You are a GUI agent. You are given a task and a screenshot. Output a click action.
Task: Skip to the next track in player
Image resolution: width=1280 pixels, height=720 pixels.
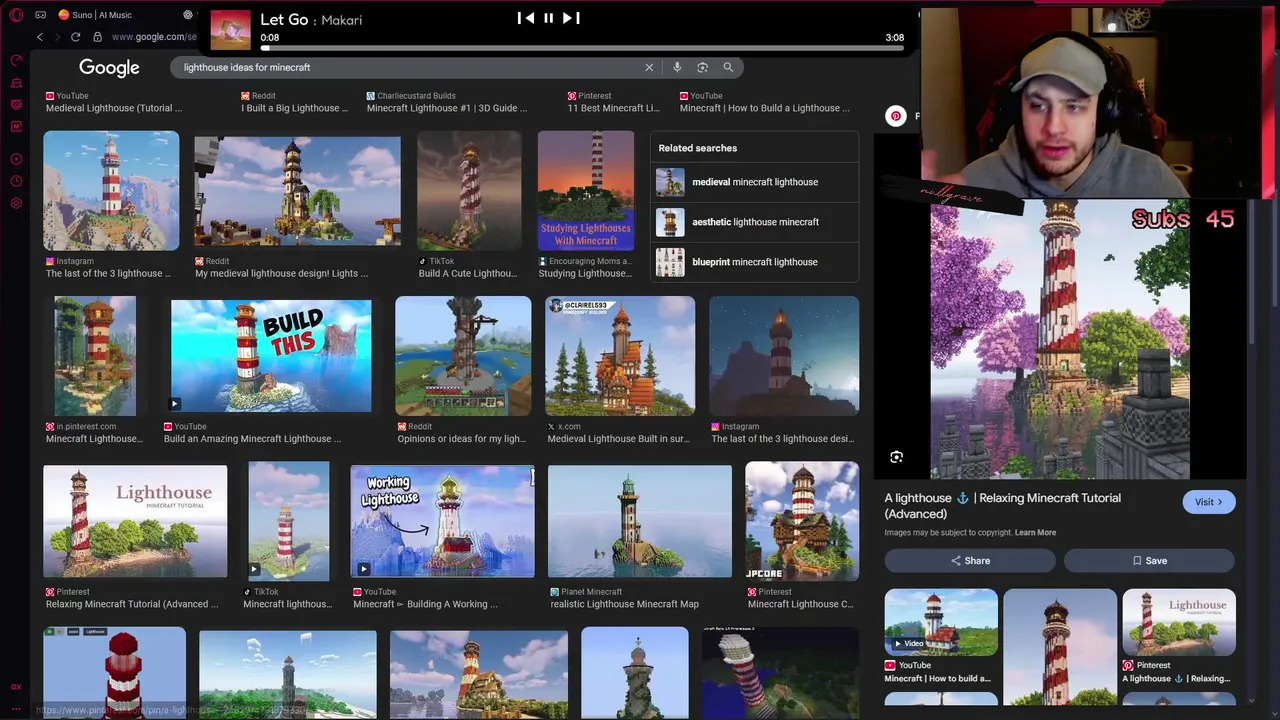click(x=571, y=18)
